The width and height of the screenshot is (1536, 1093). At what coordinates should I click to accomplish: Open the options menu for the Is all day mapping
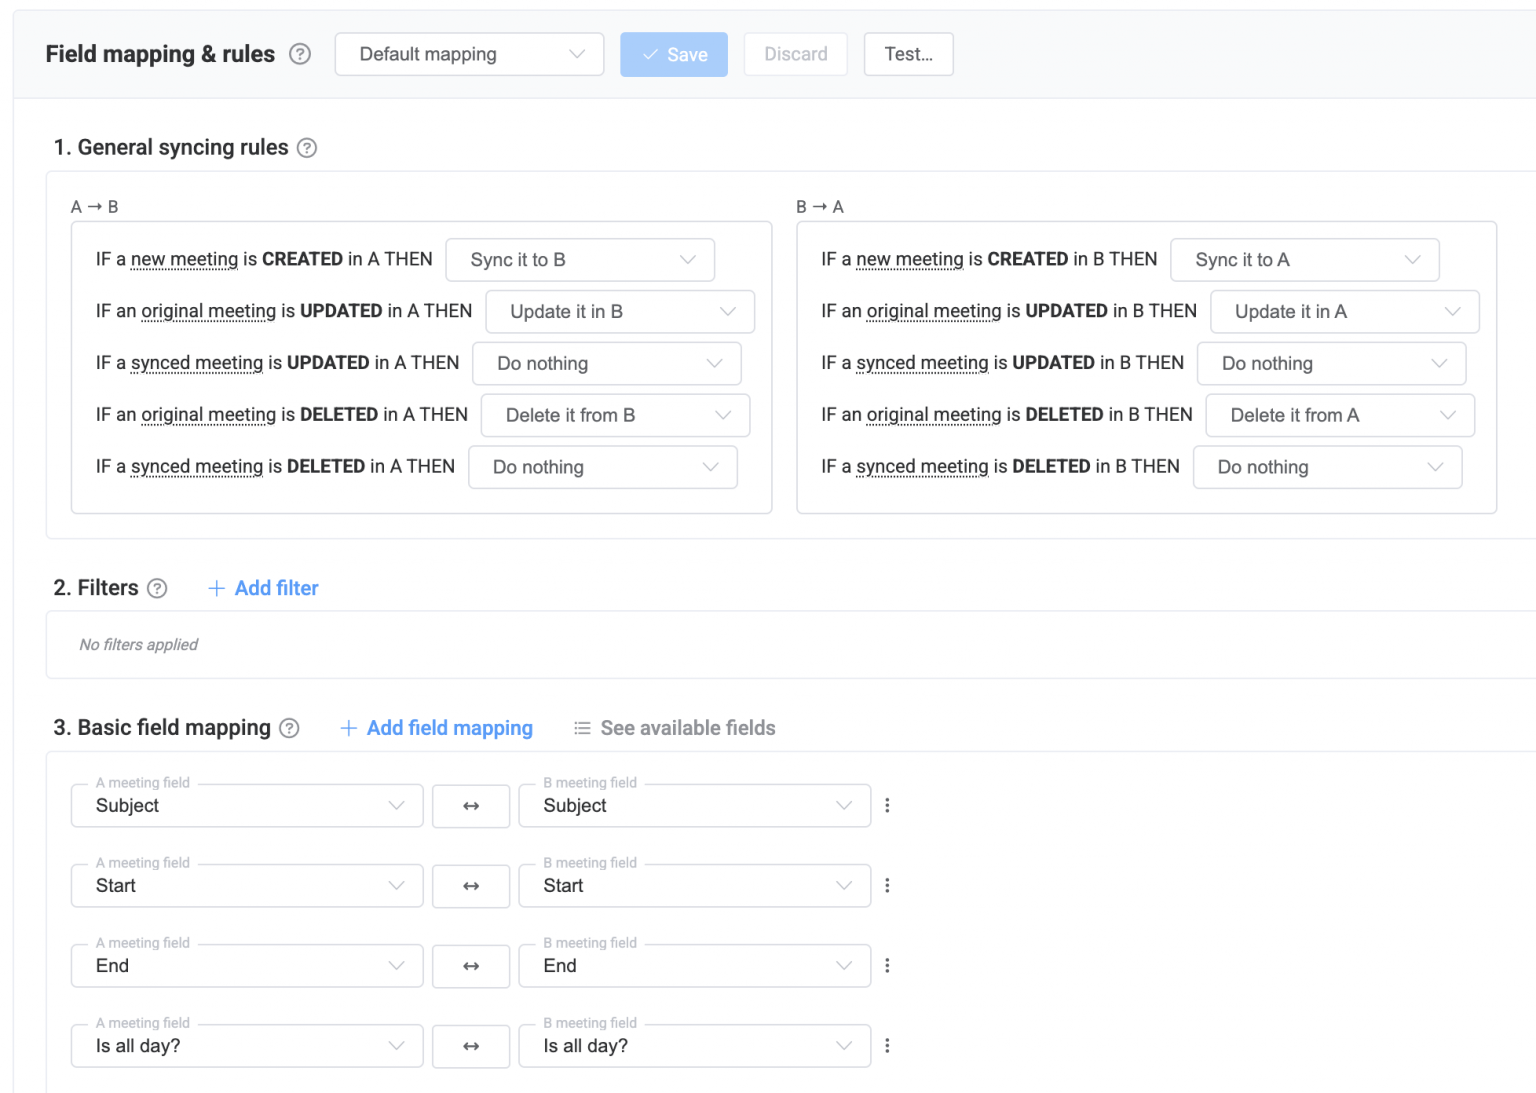(x=888, y=1045)
